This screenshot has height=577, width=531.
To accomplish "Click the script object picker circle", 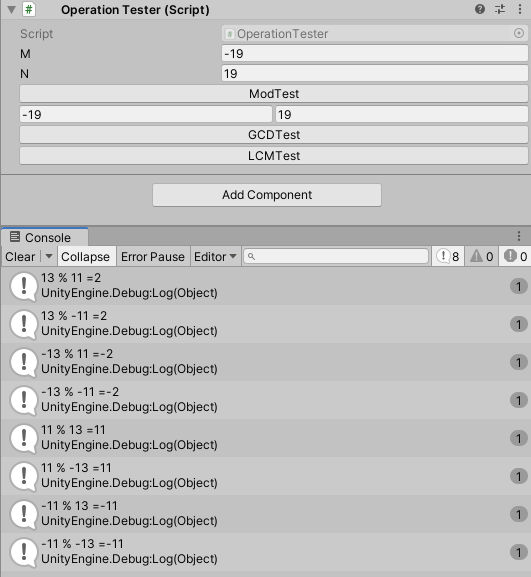I will pyautogui.click(x=518, y=33).
